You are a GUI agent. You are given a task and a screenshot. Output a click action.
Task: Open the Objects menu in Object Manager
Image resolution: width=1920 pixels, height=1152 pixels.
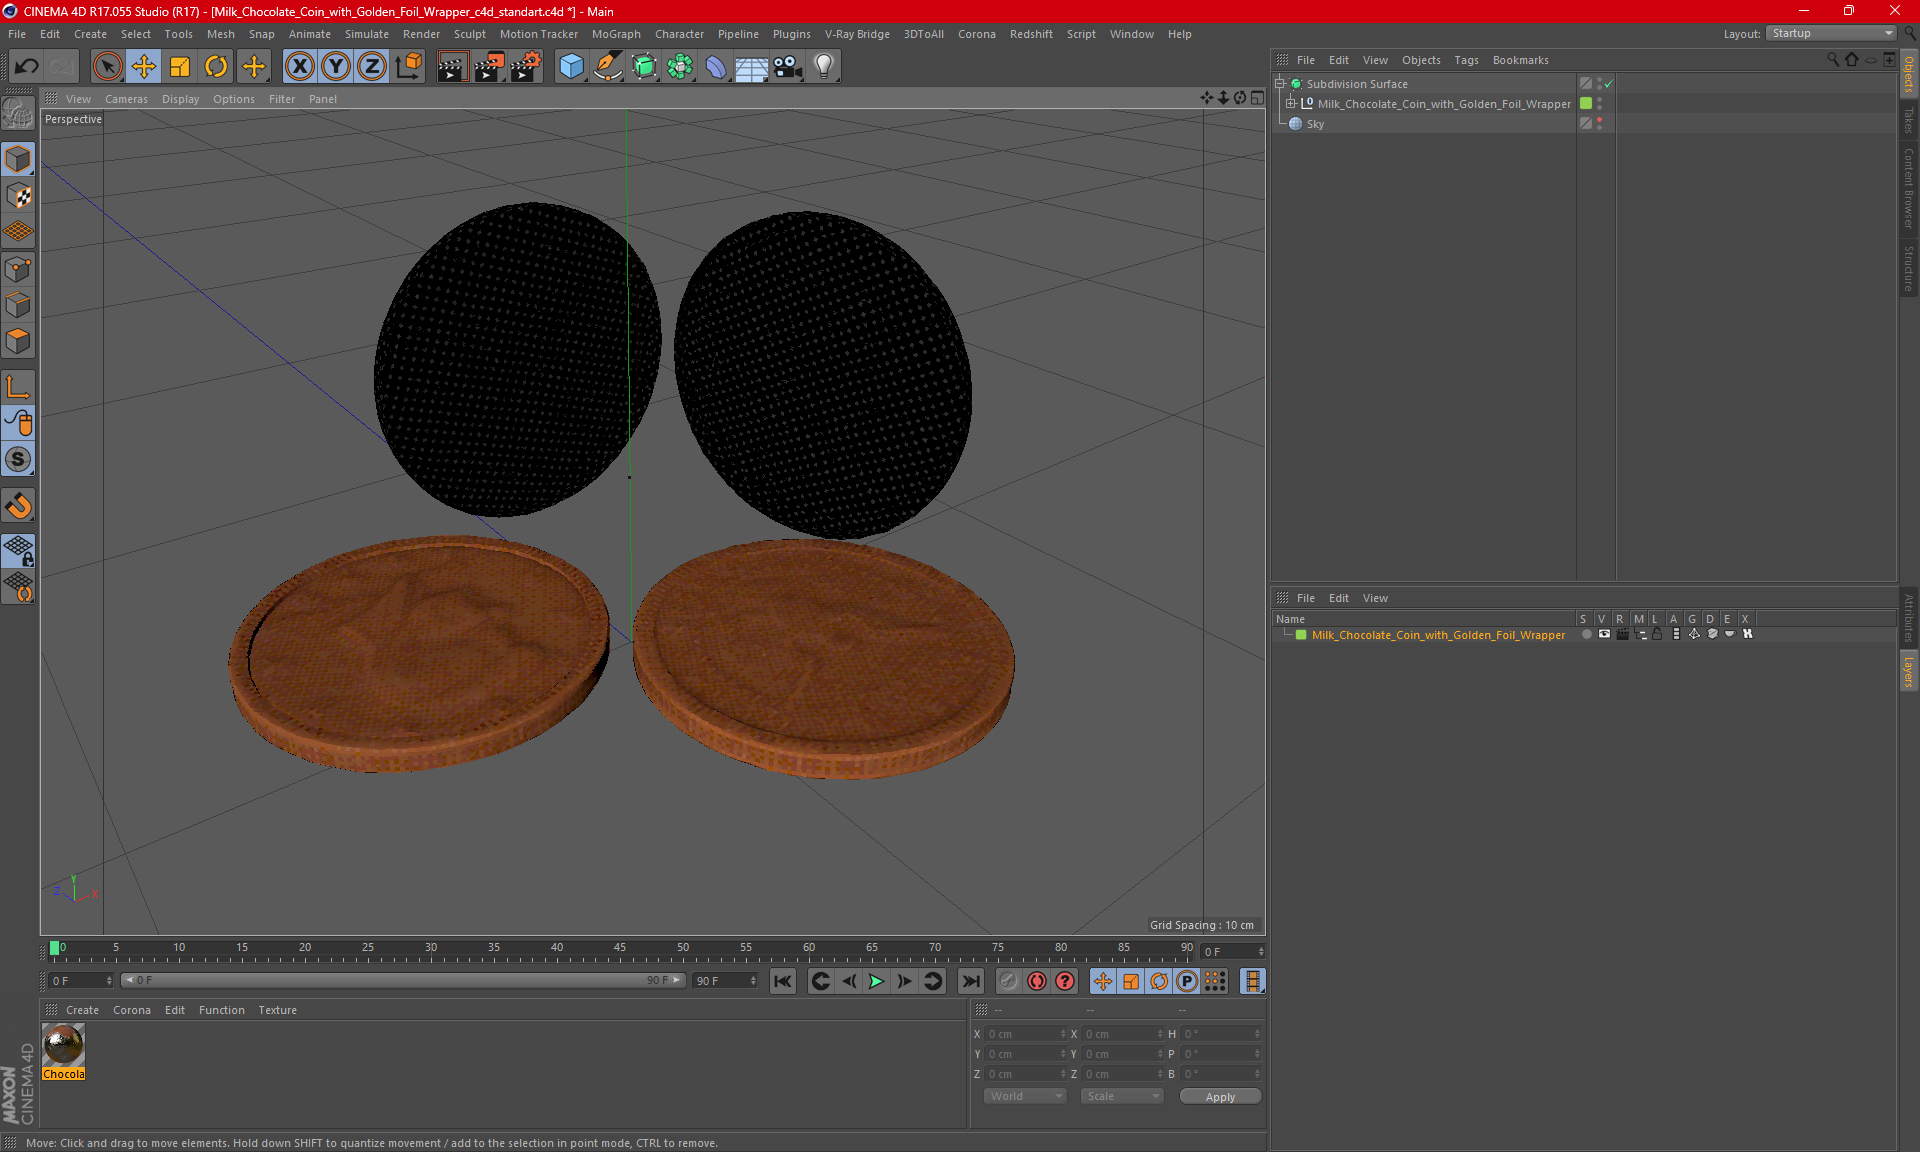coord(1421,60)
